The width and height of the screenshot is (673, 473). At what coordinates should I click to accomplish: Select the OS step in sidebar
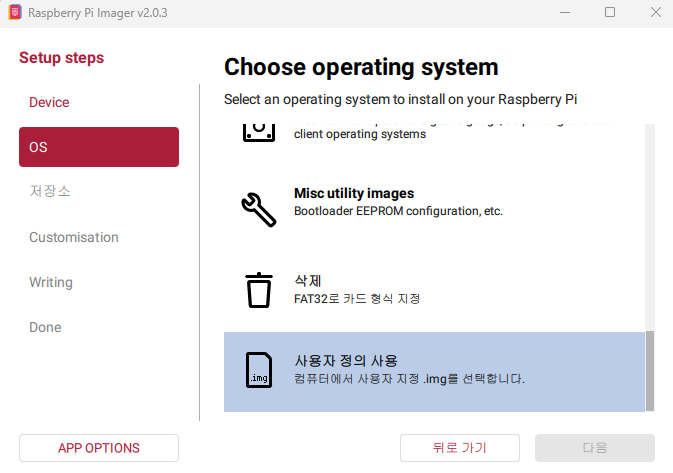[x=99, y=147]
